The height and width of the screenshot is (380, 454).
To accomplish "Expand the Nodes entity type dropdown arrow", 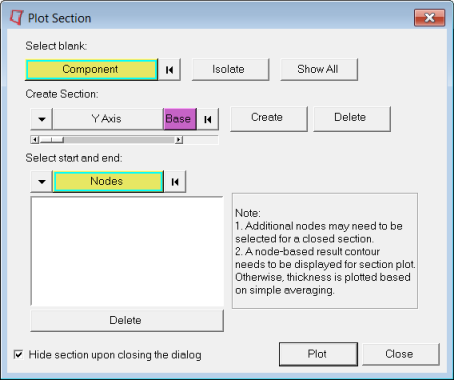I will [42, 182].
